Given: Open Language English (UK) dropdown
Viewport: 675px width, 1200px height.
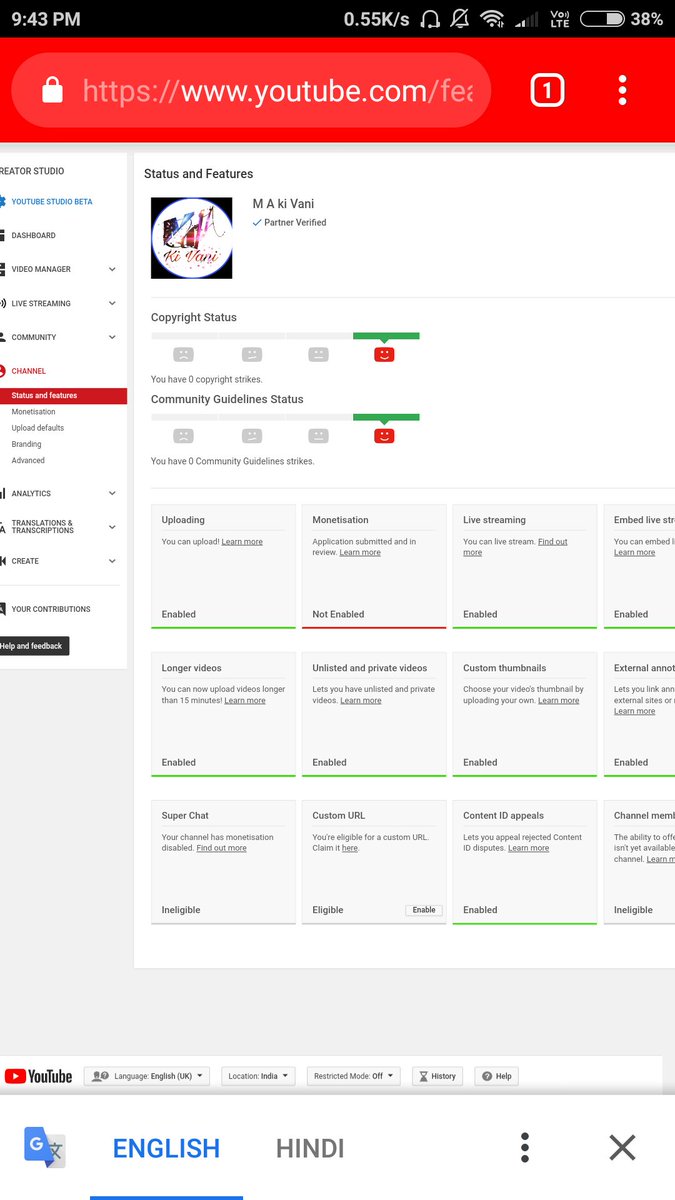Looking at the screenshot, I should 147,1076.
